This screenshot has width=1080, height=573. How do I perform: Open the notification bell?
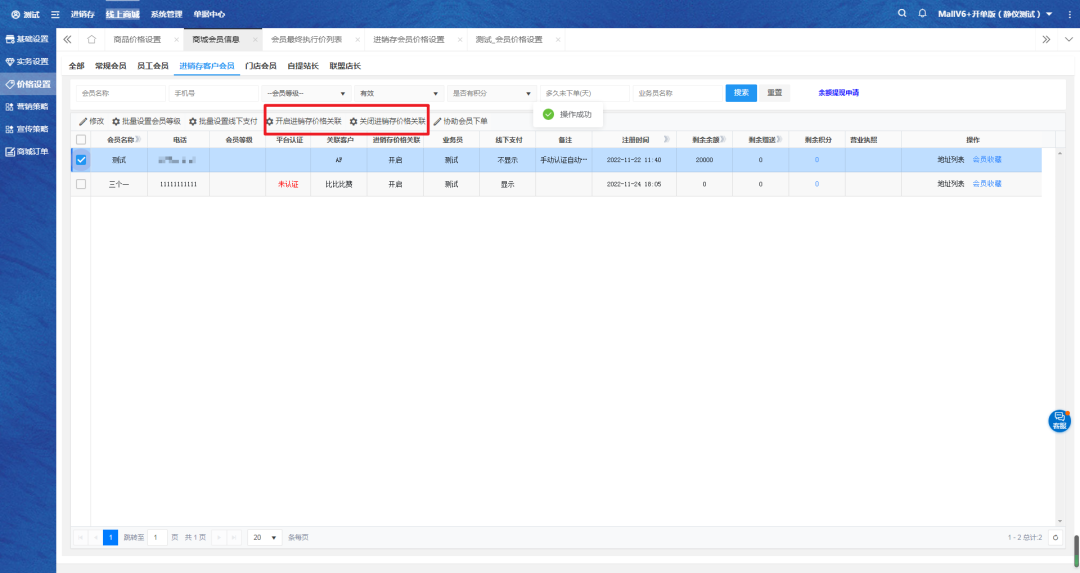point(922,14)
